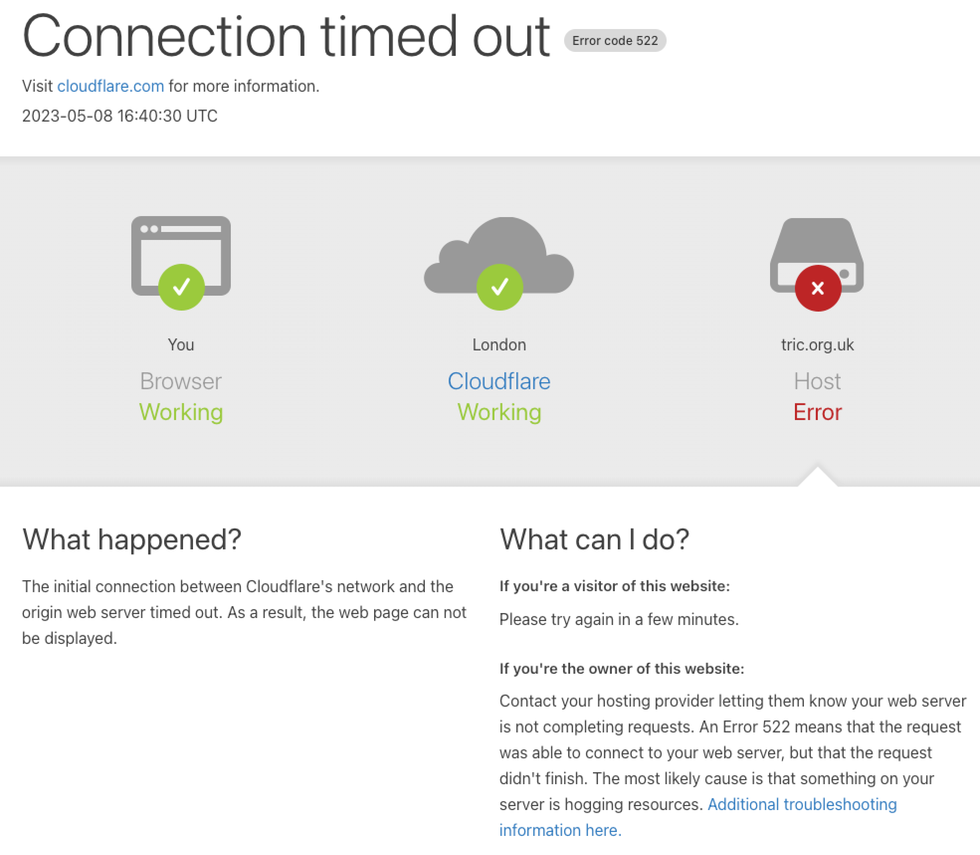The image size is (980, 855).
Task: Click the tric.org.uk host name
Action: [x=817, y=345]
